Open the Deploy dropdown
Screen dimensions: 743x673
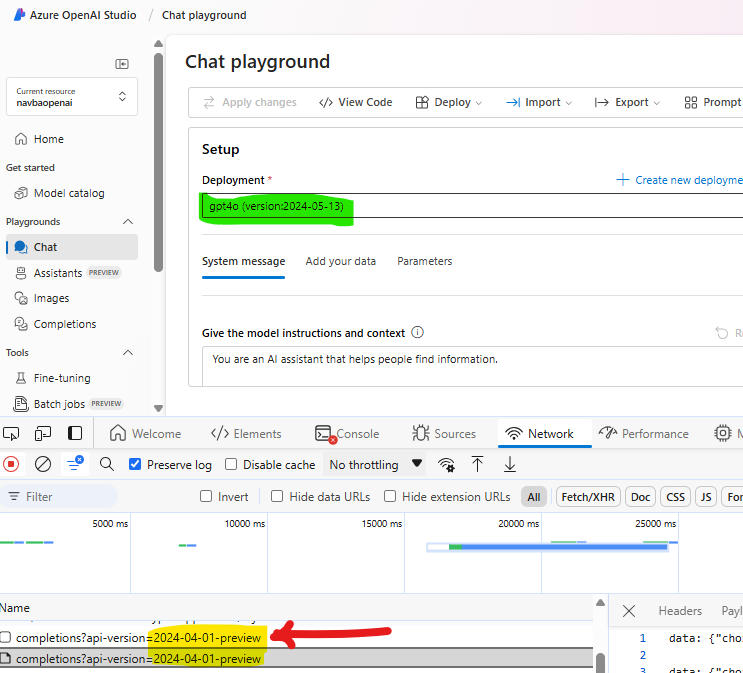click(448, 102)
